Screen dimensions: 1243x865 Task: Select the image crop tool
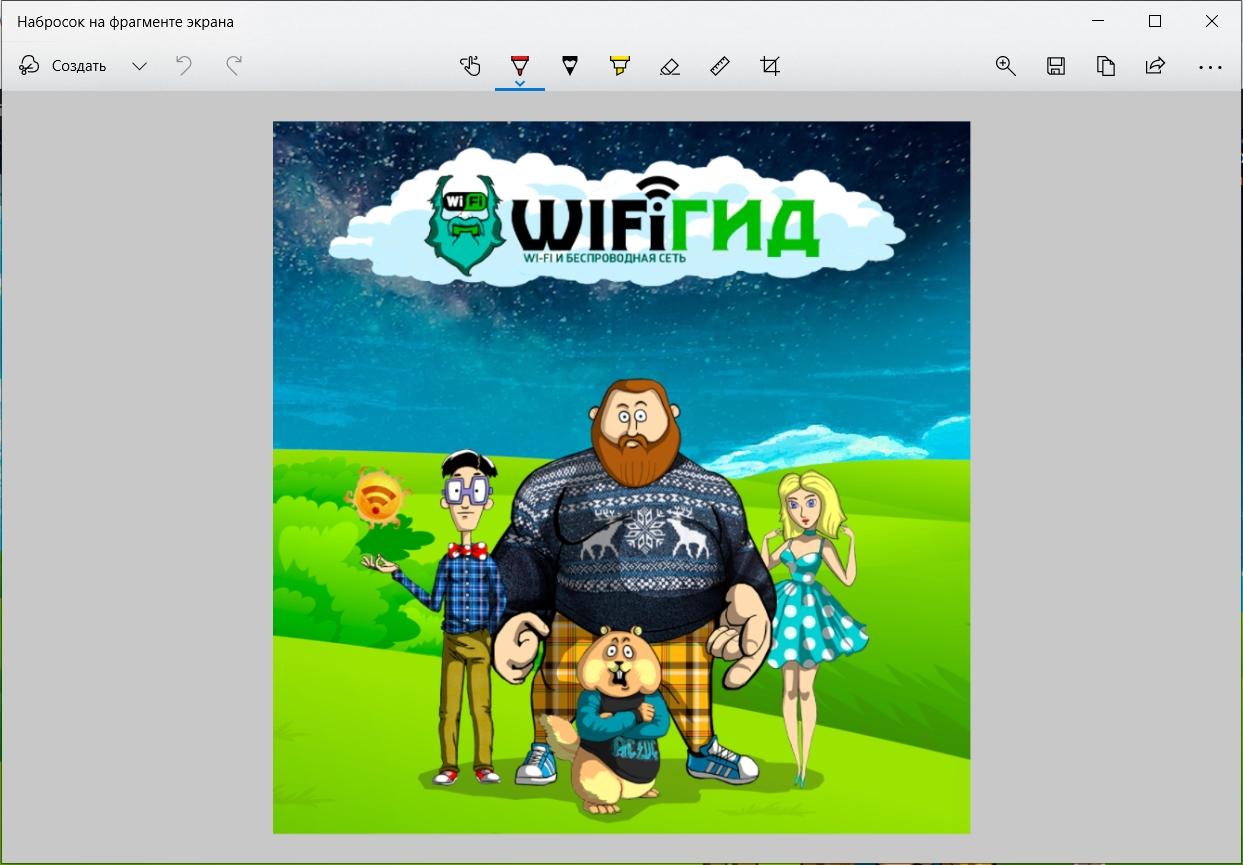(770, 66)
